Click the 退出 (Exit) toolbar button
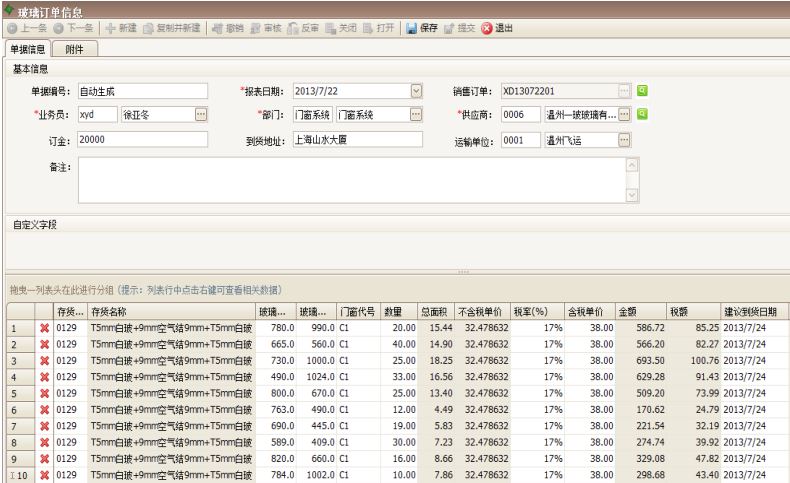This screenshot has height=483, width=790. [x=497, y=28]
